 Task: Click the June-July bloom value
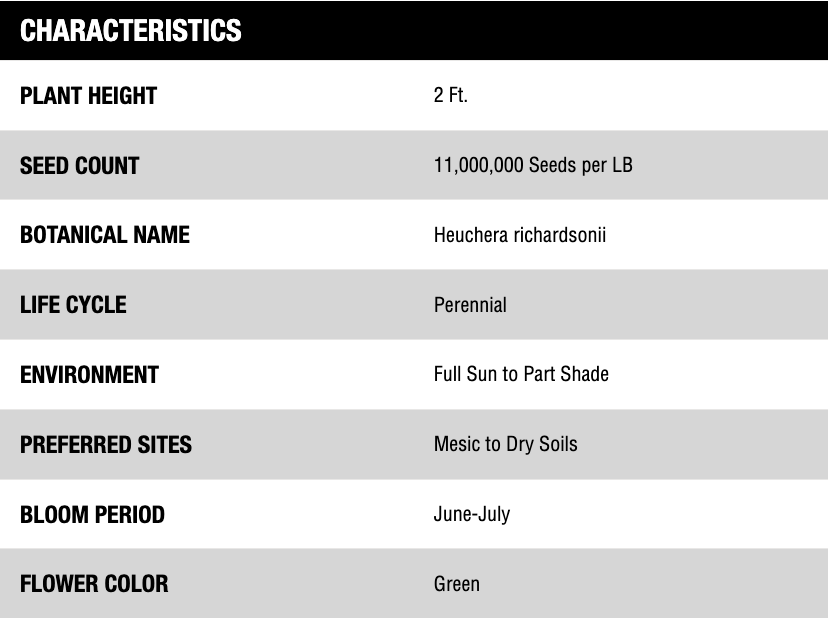pos(472,514)
